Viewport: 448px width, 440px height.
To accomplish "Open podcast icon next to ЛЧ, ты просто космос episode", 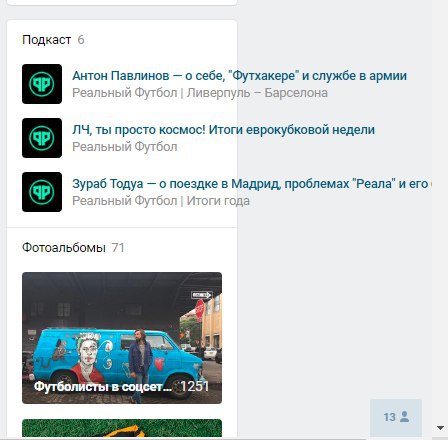I will [42, 138].
